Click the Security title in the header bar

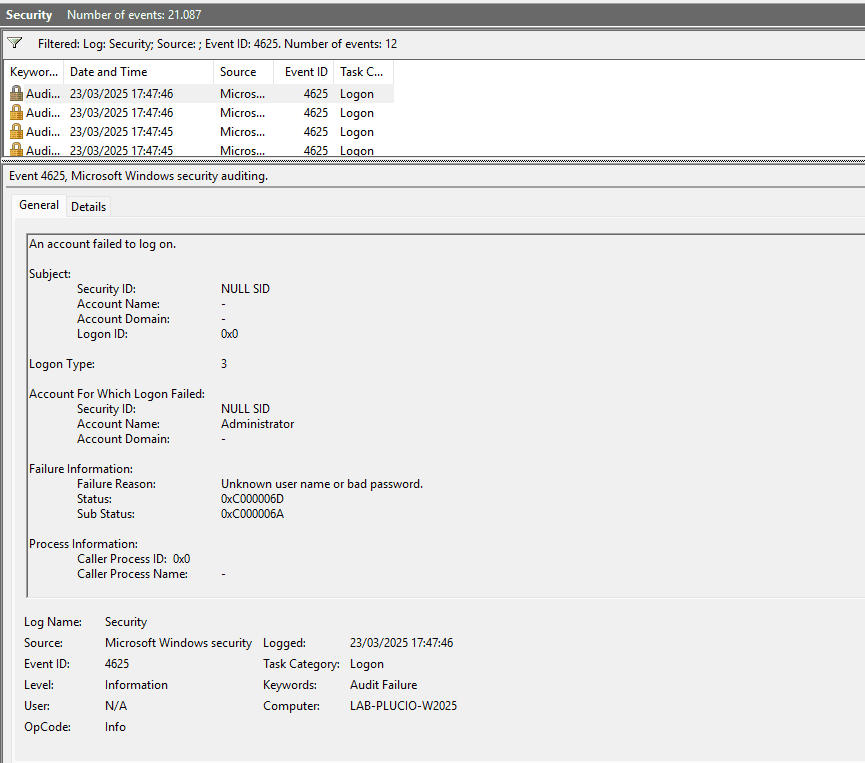(29, 15)
